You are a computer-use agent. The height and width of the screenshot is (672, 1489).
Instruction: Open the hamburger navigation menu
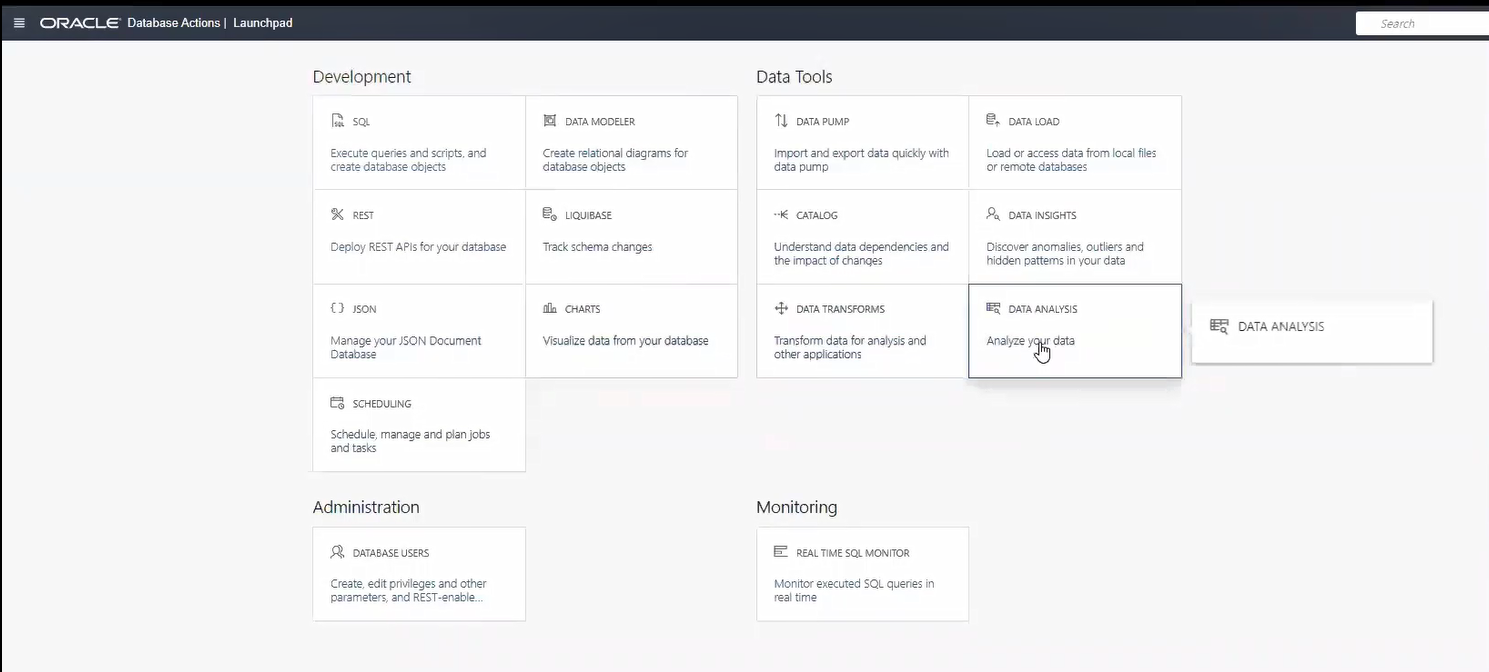click(x=19, y=23)
